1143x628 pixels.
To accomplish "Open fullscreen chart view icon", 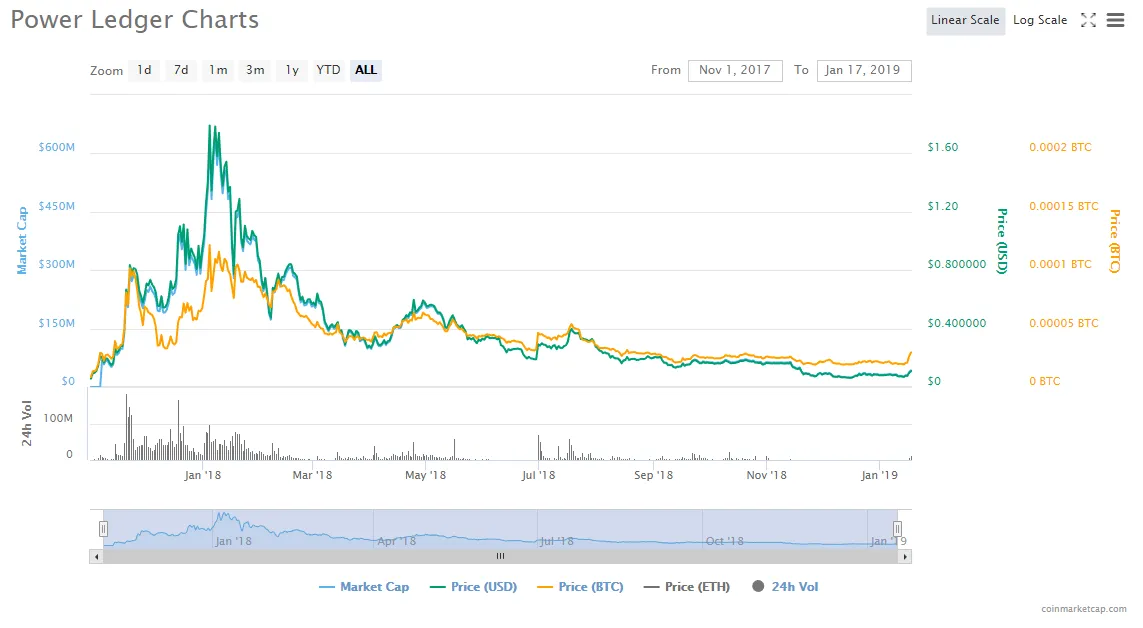I will point(1088,20).
